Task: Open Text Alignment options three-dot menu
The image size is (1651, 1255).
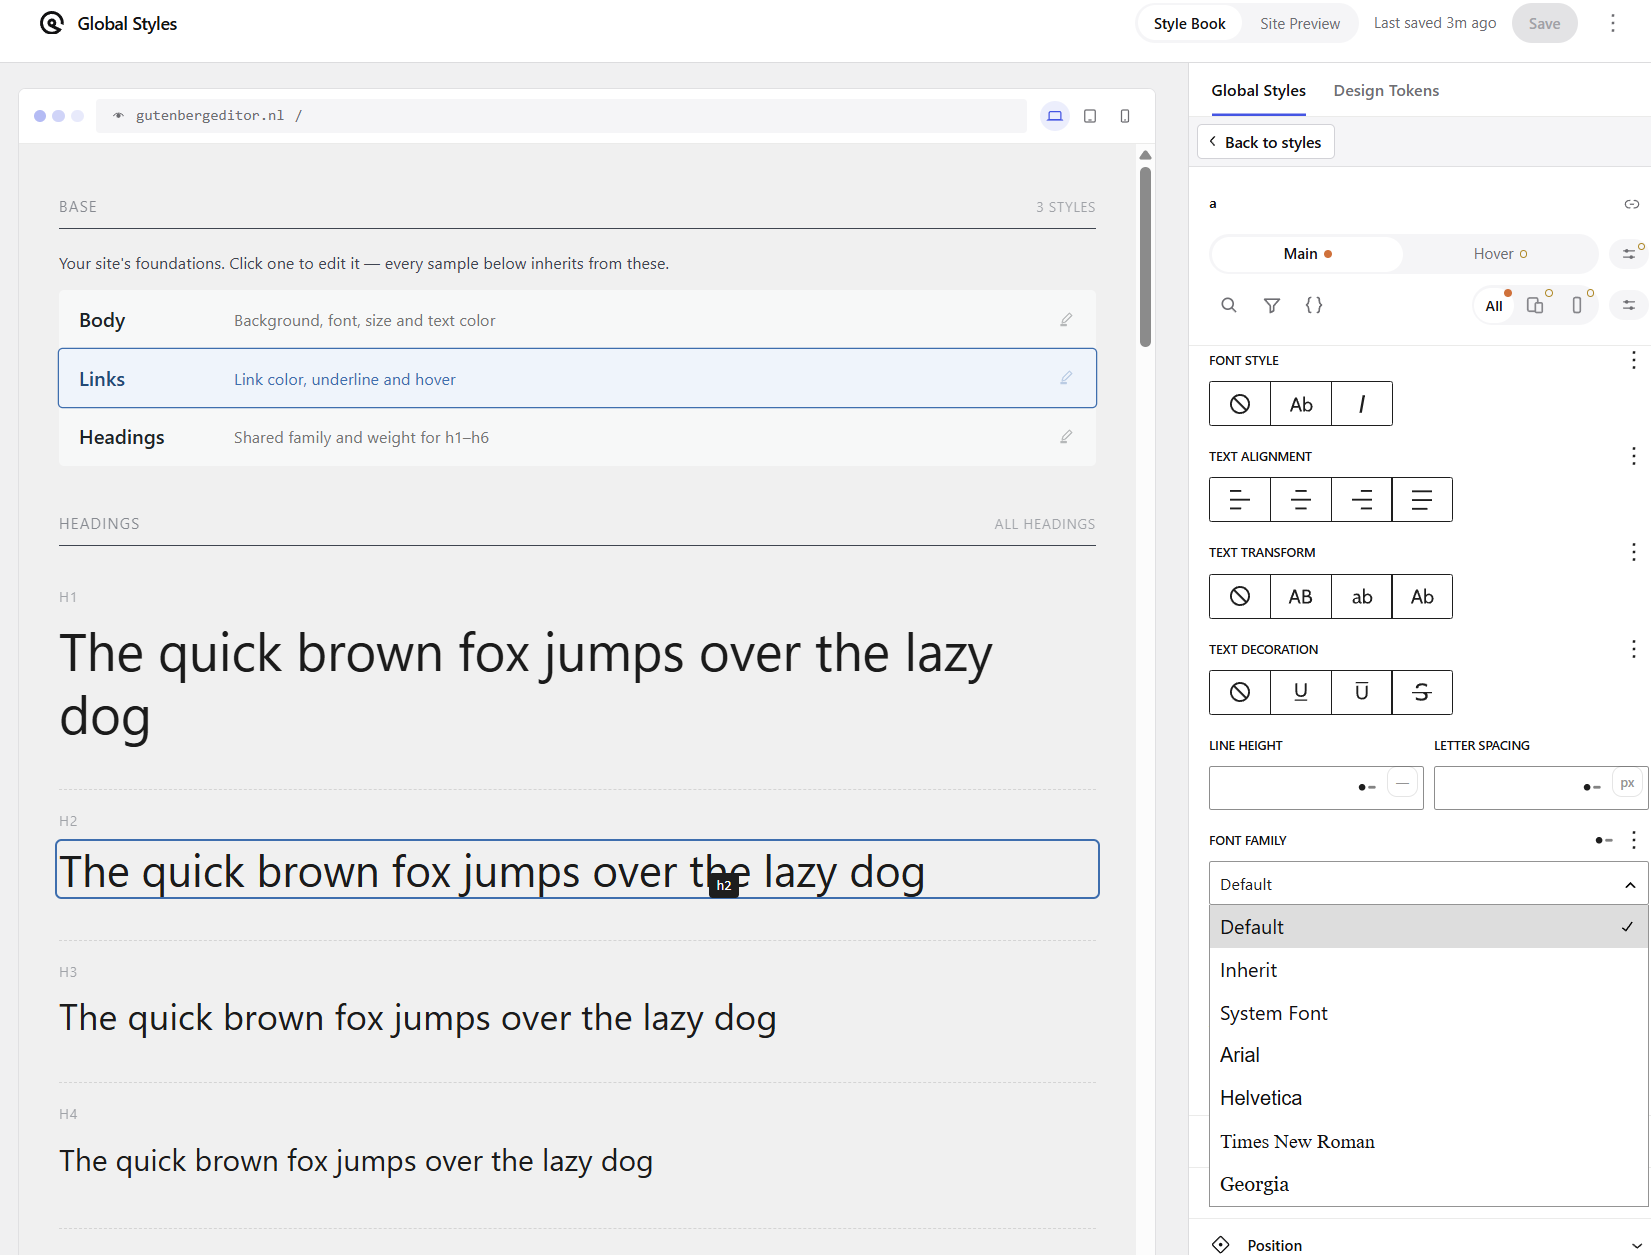Action: [1634, 456]
